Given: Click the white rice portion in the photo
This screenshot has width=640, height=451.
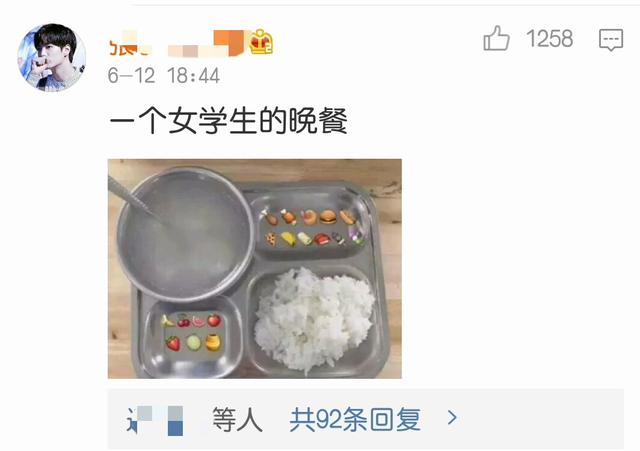Looking at the screenshot, I should pyautogui.click(x=314, y=318).
